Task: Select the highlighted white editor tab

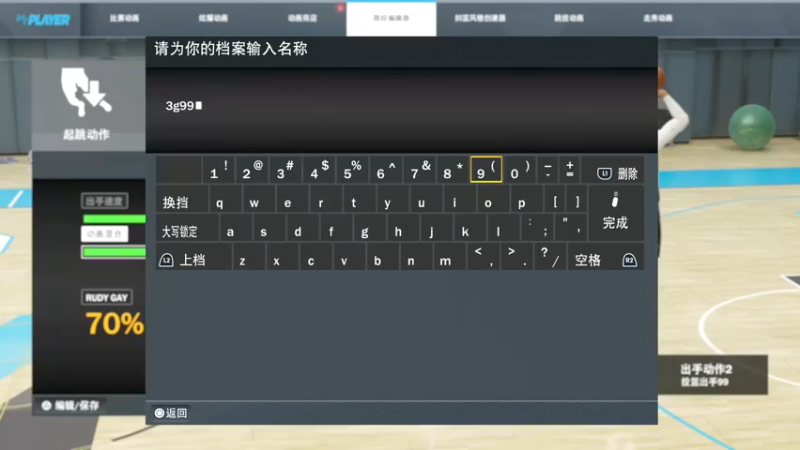Action: pyautogui.click(x=391, y=19)
